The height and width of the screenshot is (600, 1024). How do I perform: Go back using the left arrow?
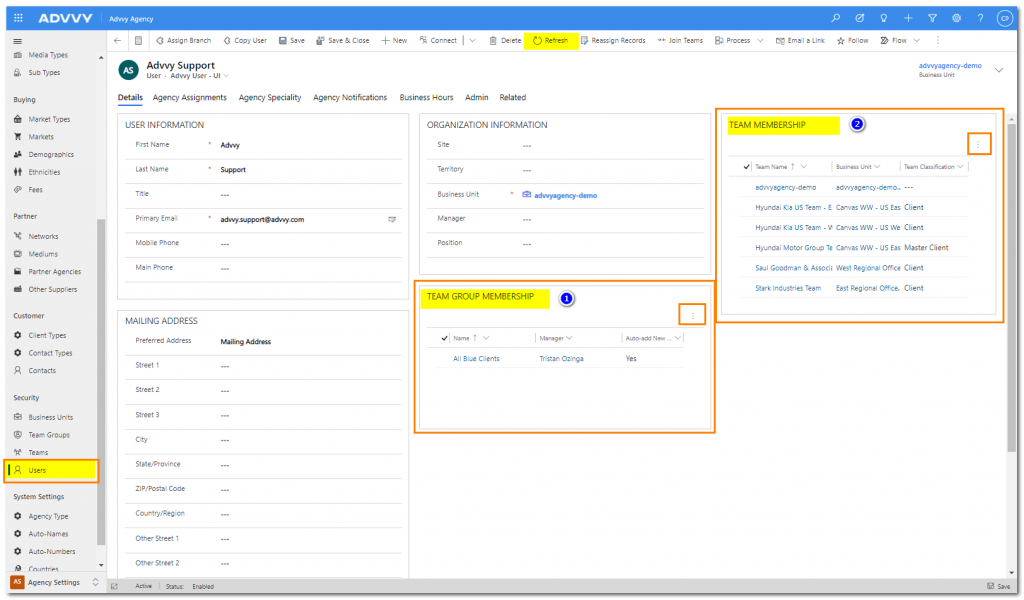[118, 41]
